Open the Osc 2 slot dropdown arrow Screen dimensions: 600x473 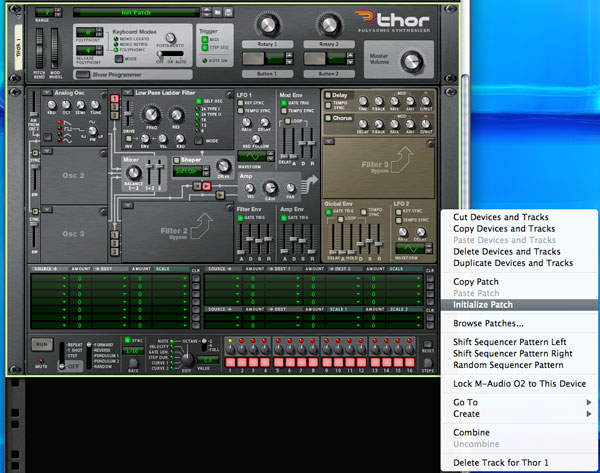47,151
